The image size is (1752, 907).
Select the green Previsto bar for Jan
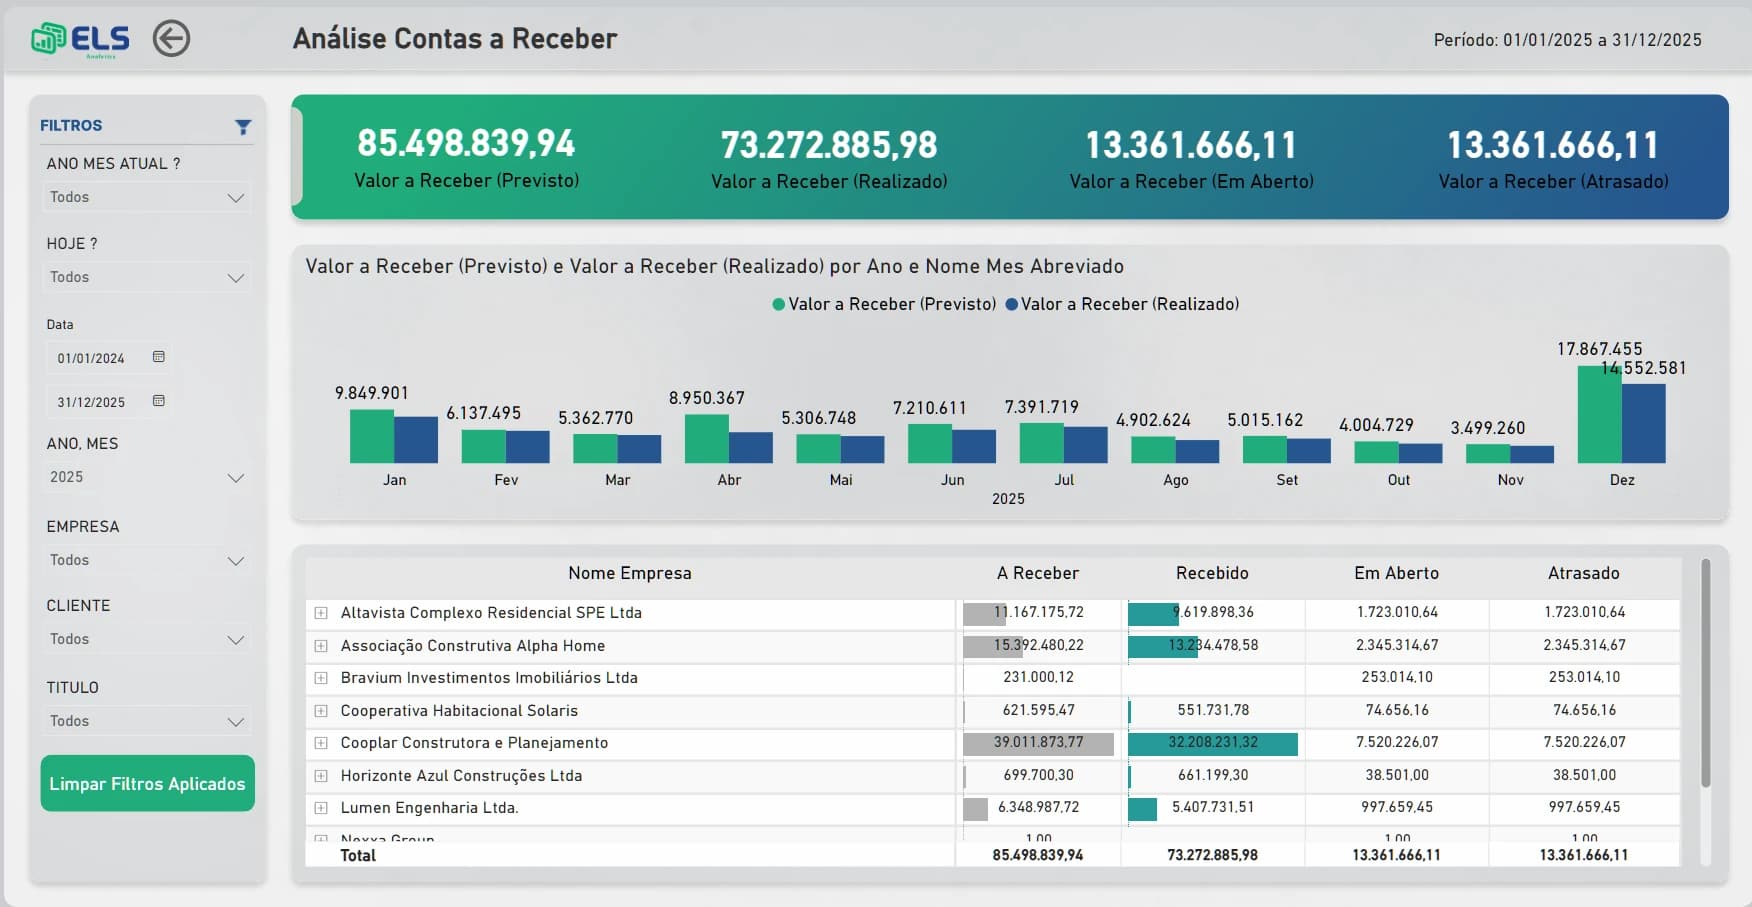372,436
